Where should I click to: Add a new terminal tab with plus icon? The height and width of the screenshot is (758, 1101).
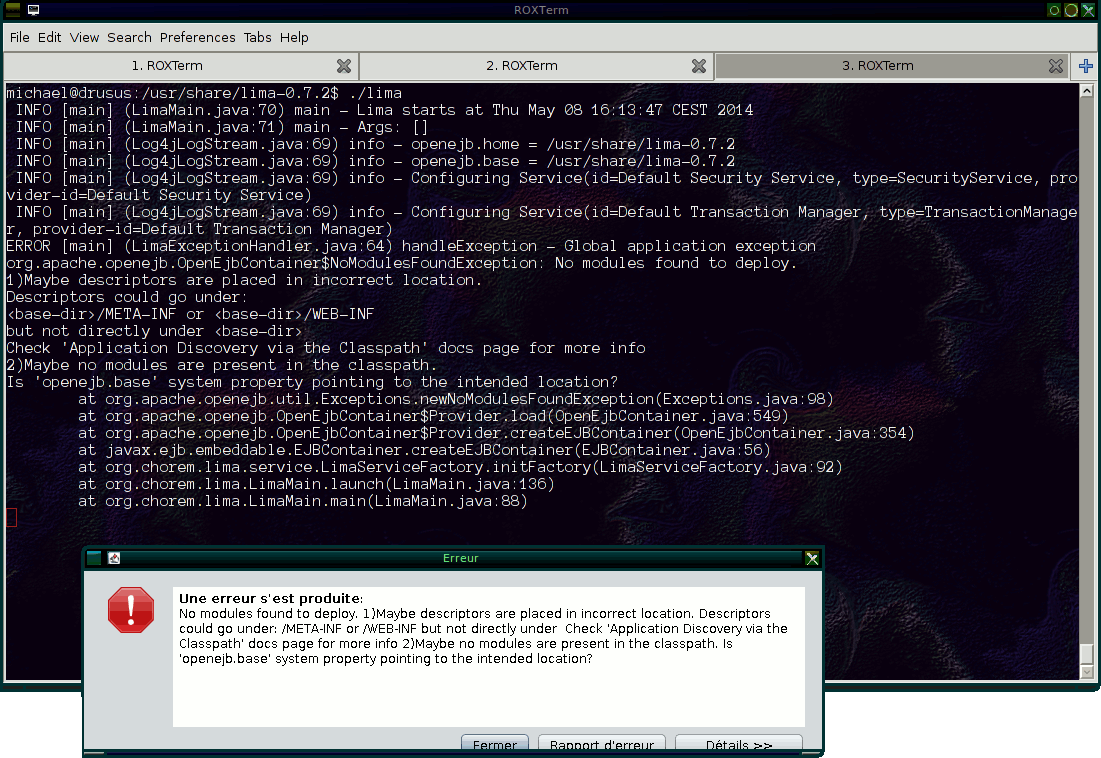(x=1086, y=66)
